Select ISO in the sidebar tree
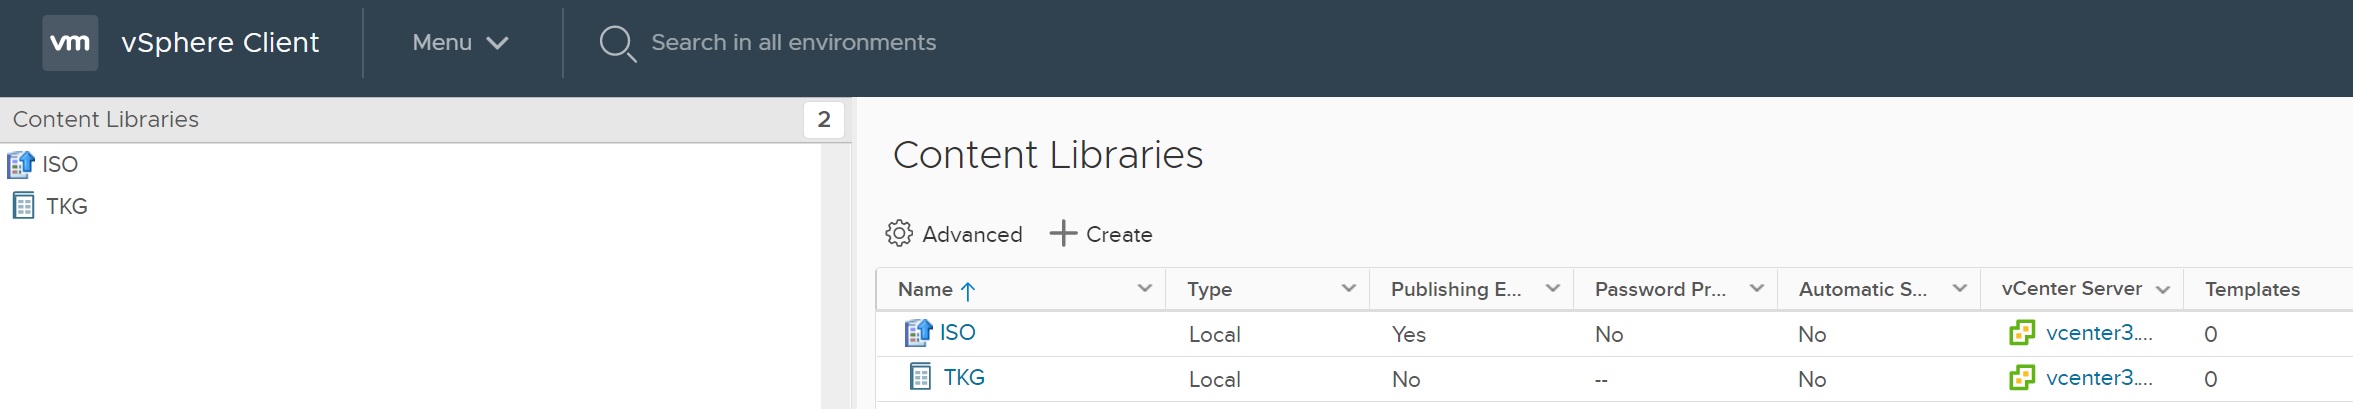 (60, 164)
